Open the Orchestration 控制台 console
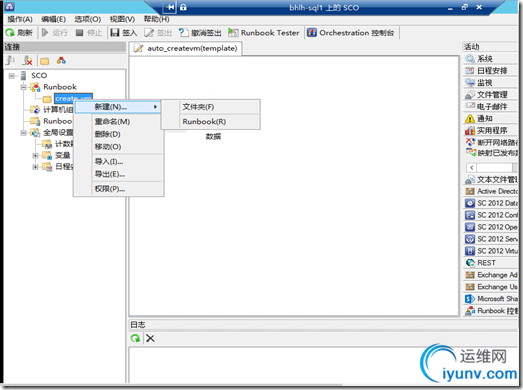Screen dimensions: 523x390 [x=350, y=33]
